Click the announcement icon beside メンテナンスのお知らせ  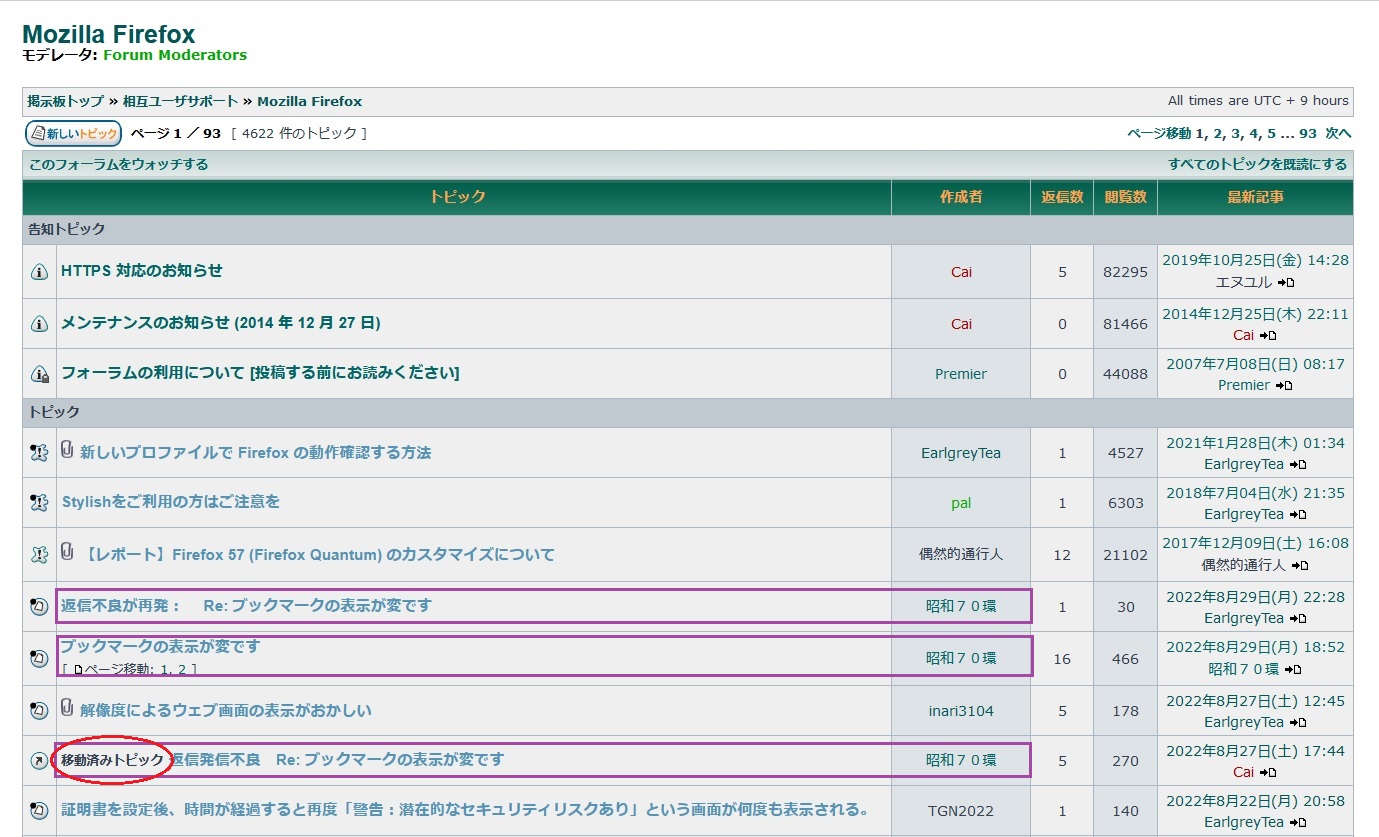click(x=39, y=324)
